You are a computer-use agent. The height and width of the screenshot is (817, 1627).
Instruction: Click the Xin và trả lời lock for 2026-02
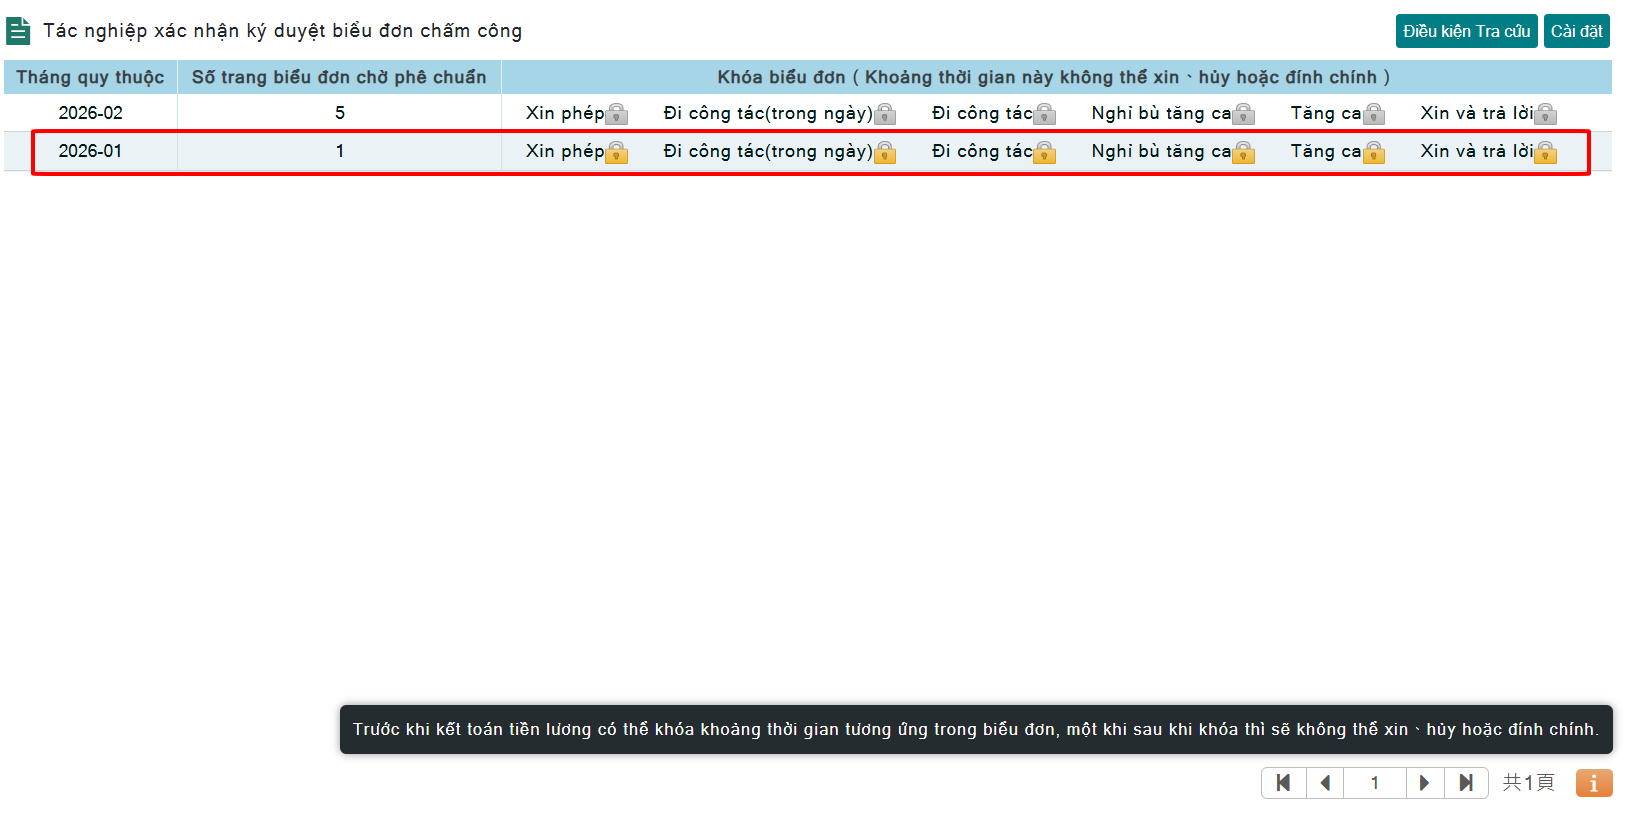[x=1545, y=114]
